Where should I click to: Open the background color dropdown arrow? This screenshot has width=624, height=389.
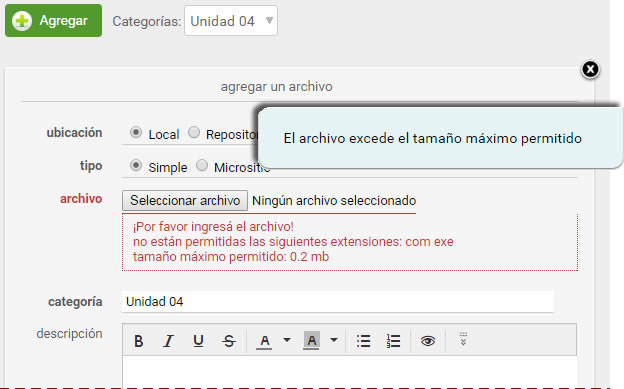point(334,340)
